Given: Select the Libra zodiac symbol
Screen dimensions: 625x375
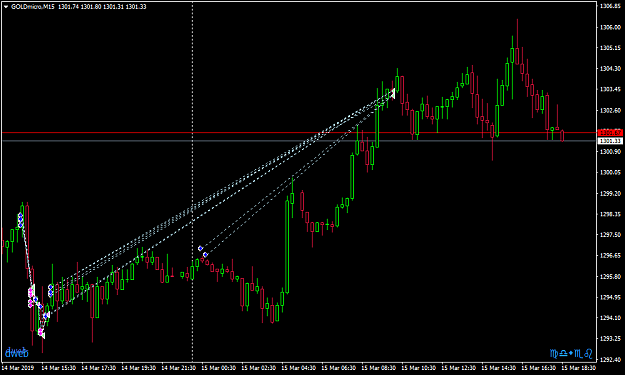Looking at the screenshot, I should coord(563,353).
